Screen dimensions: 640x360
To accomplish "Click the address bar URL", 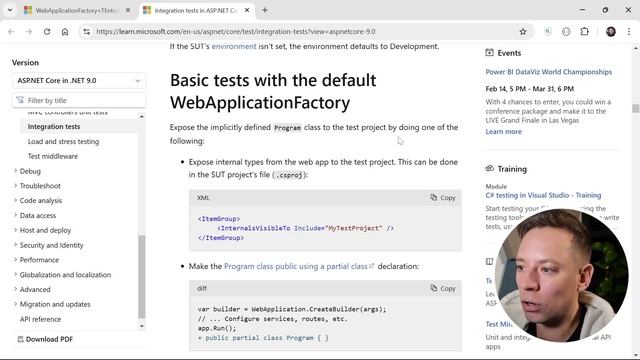I will (236, 31).
